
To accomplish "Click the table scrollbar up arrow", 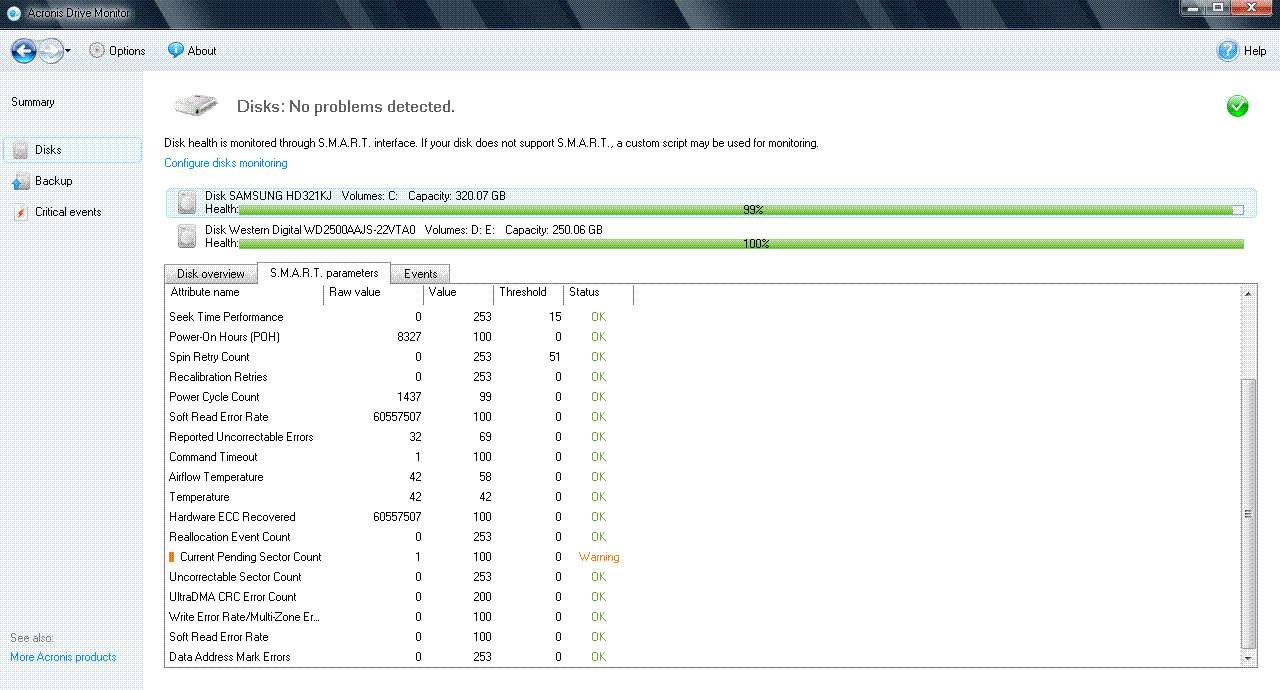I will pyautogui.click(x=1248, y=292).
